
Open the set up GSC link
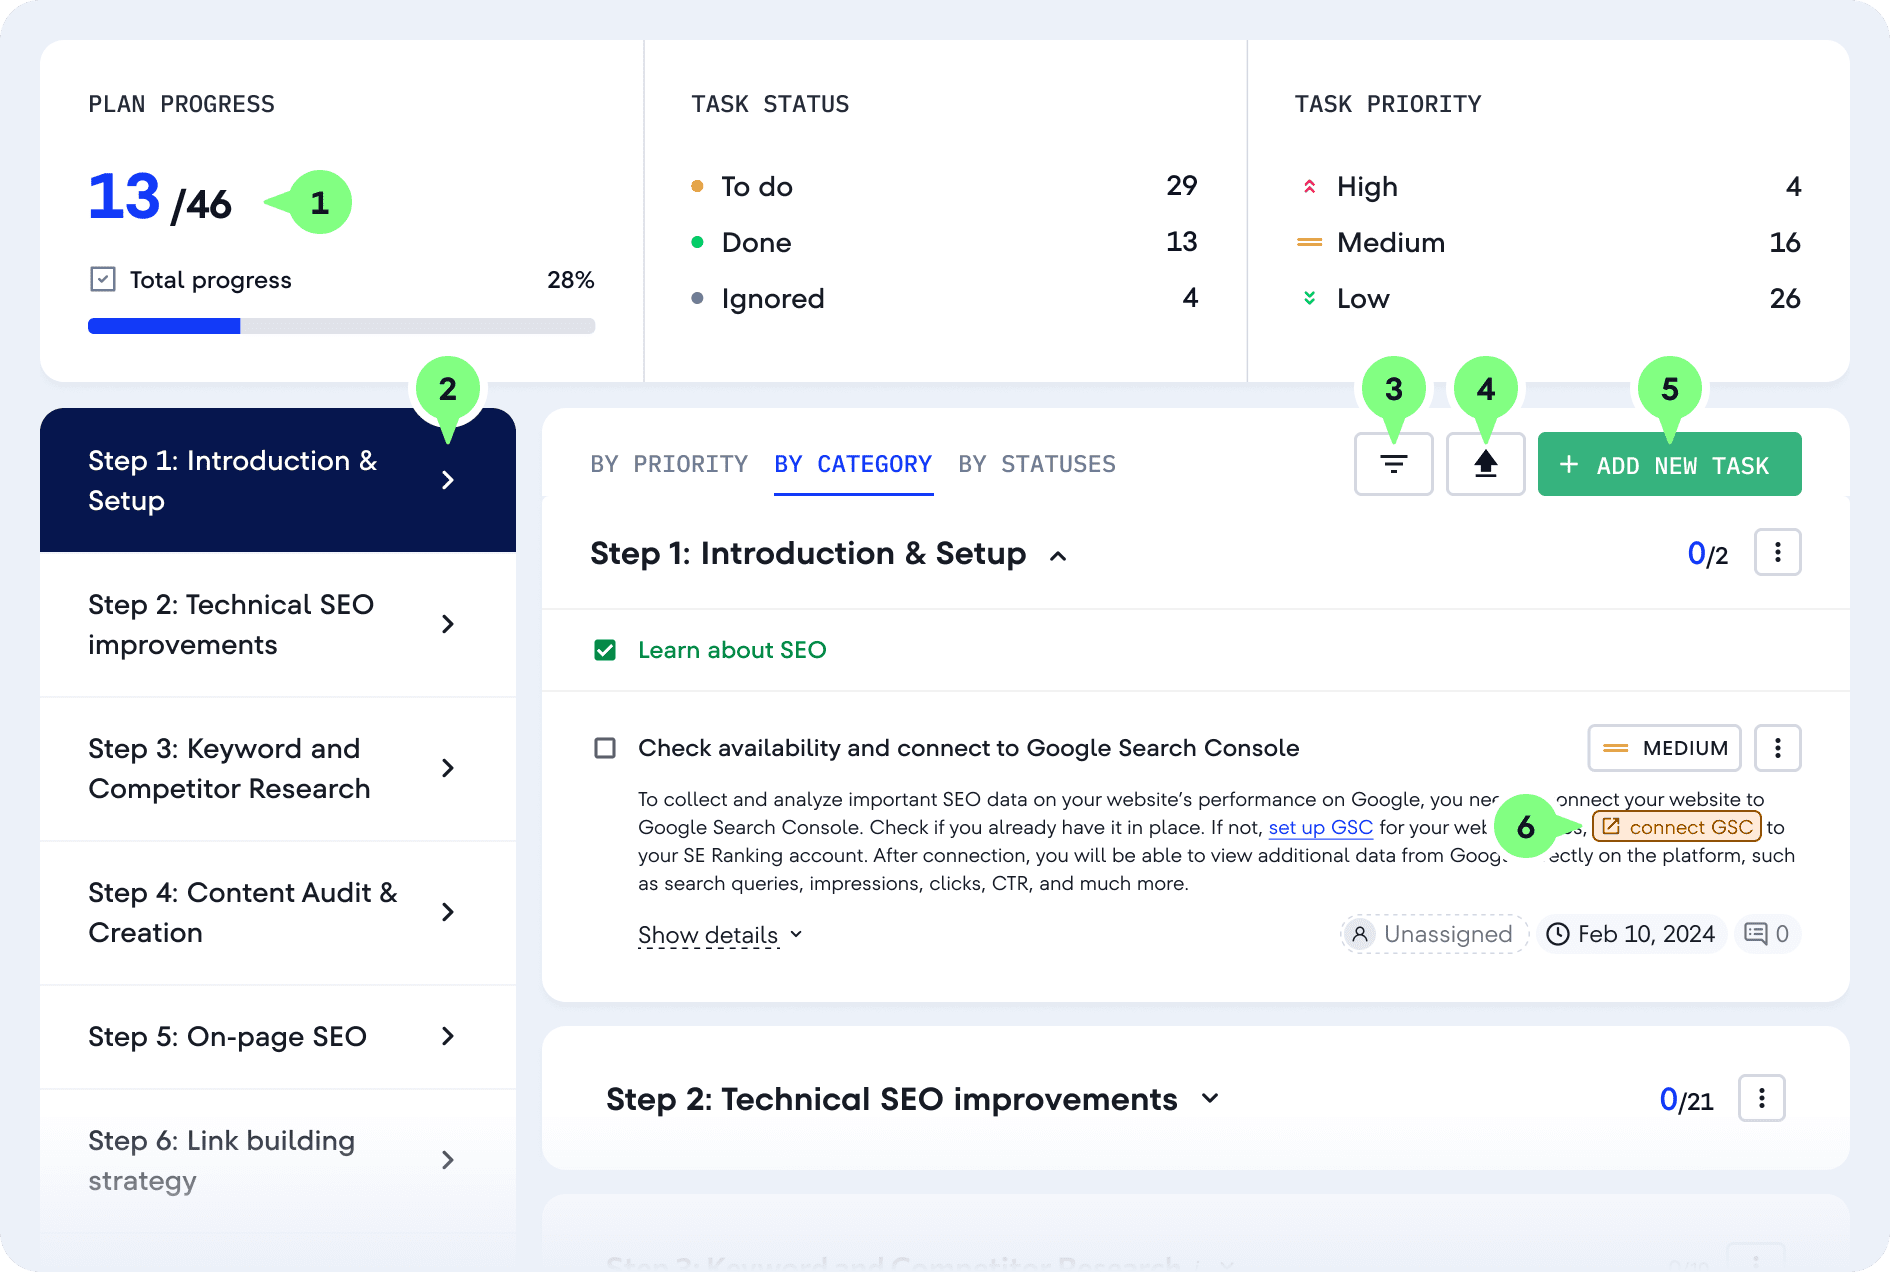tap(1320, 827)
